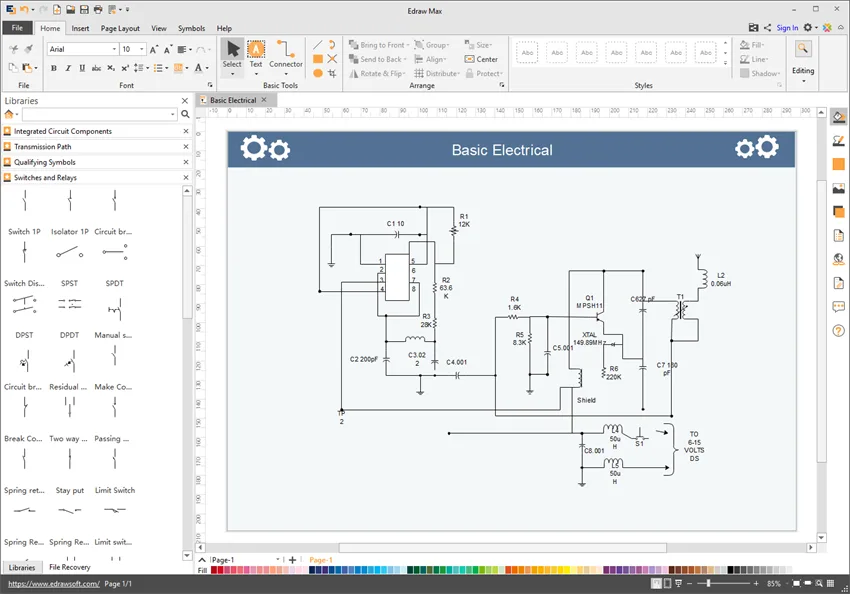Screen dimensions: 850x594
Task: Switch to the Symbols ribbon tab
Action: tap(191, 28)
